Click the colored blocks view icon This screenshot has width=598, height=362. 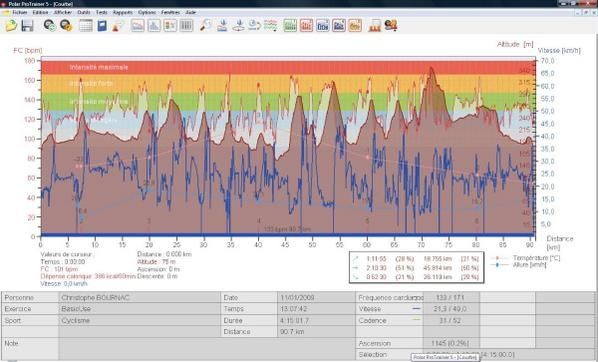[170, 26]
